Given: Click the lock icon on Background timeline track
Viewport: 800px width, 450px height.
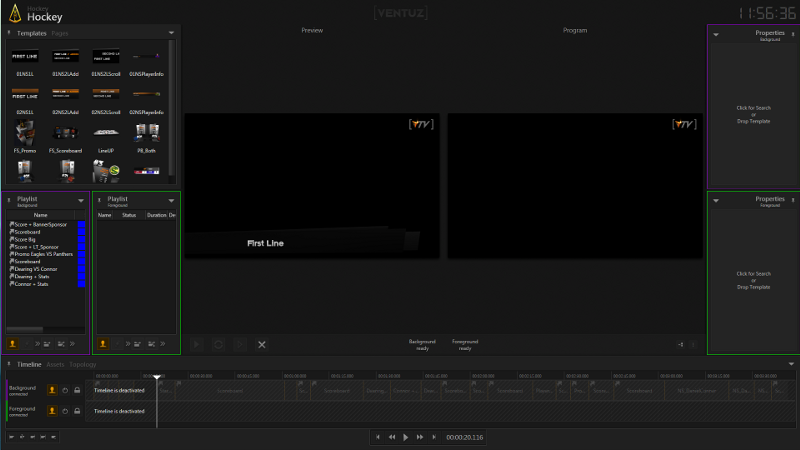Looking at the screenshot, I should 77,390.
